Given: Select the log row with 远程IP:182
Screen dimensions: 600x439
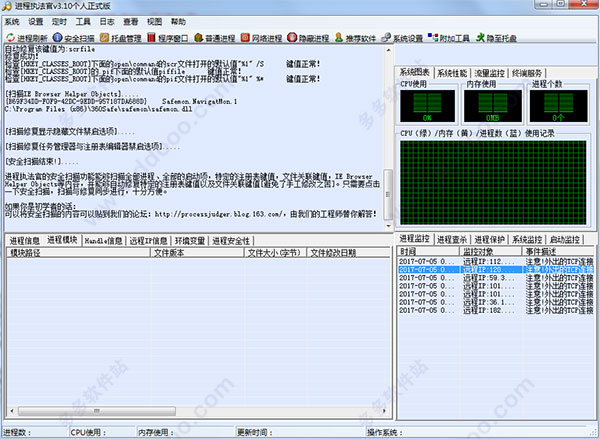Looking at the screenshot, I should pos(496,310).
